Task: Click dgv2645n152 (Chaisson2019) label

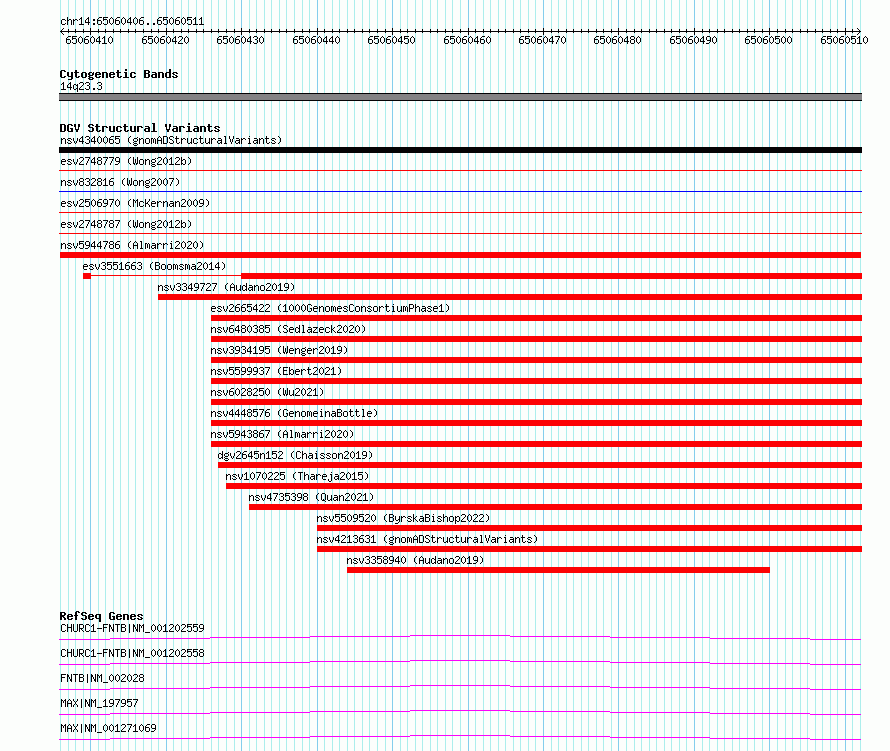Action: tap(295, 455)
